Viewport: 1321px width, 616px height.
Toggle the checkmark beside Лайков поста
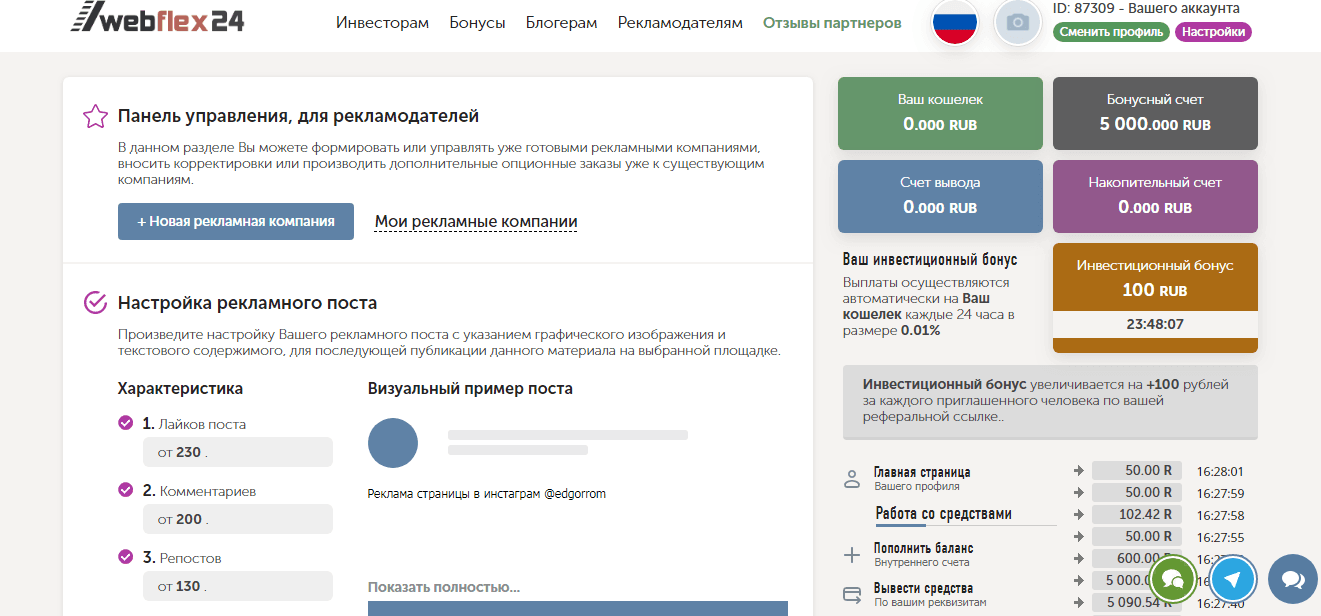point(125,423)
